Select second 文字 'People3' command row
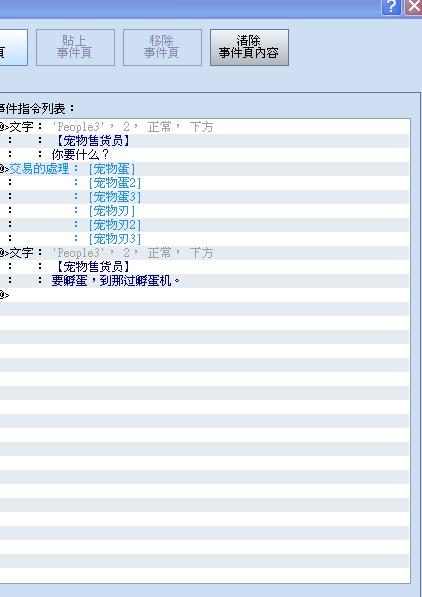 [204, 253]
